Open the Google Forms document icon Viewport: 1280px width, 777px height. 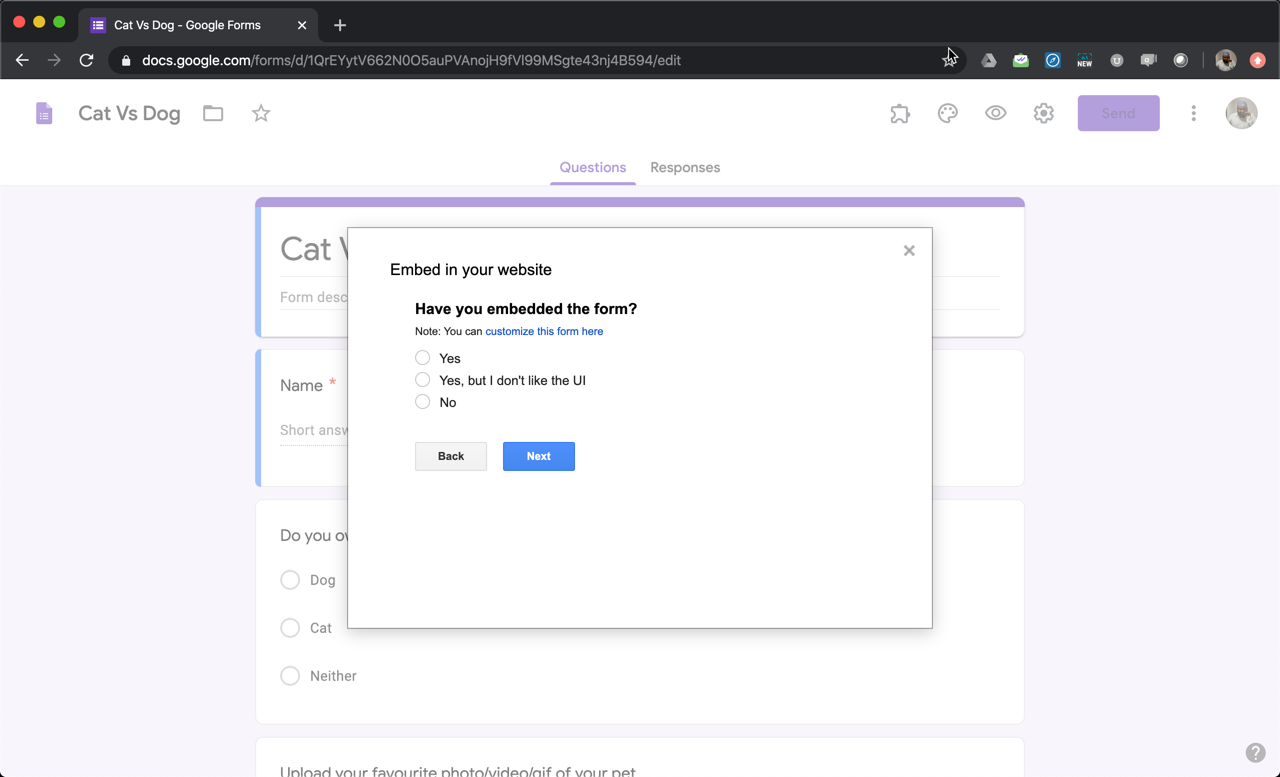click(x=44, y=113)
